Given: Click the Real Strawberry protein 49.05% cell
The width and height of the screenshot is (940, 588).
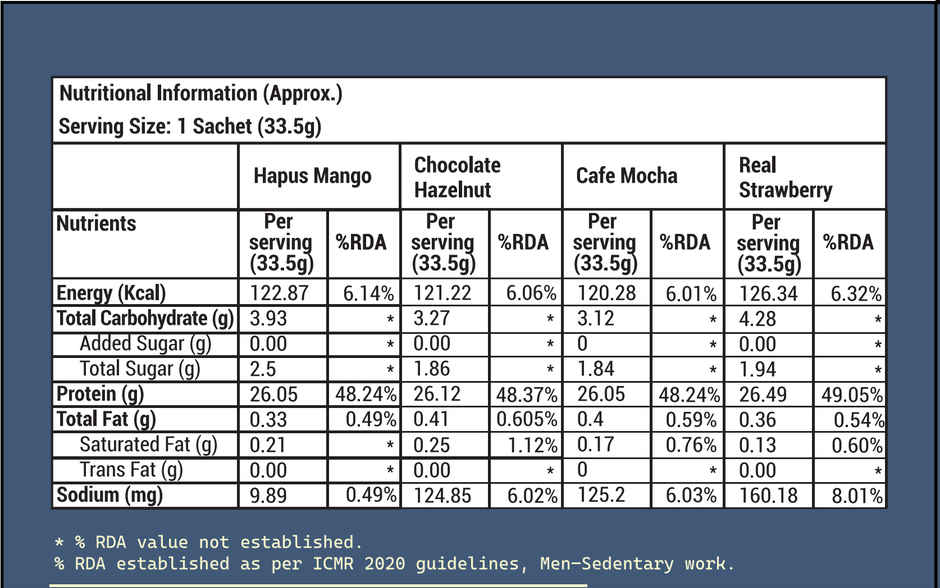Looking at the screenshot, I should point(850,394).
